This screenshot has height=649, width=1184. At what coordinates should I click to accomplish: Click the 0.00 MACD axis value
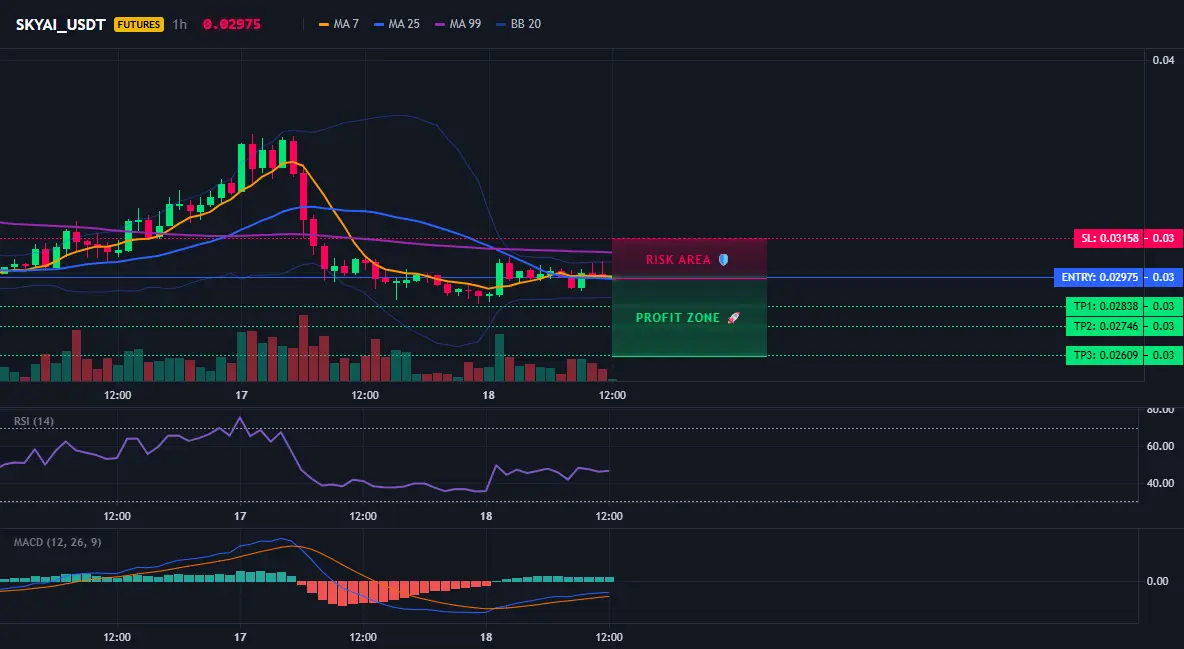click(1158, 581)
